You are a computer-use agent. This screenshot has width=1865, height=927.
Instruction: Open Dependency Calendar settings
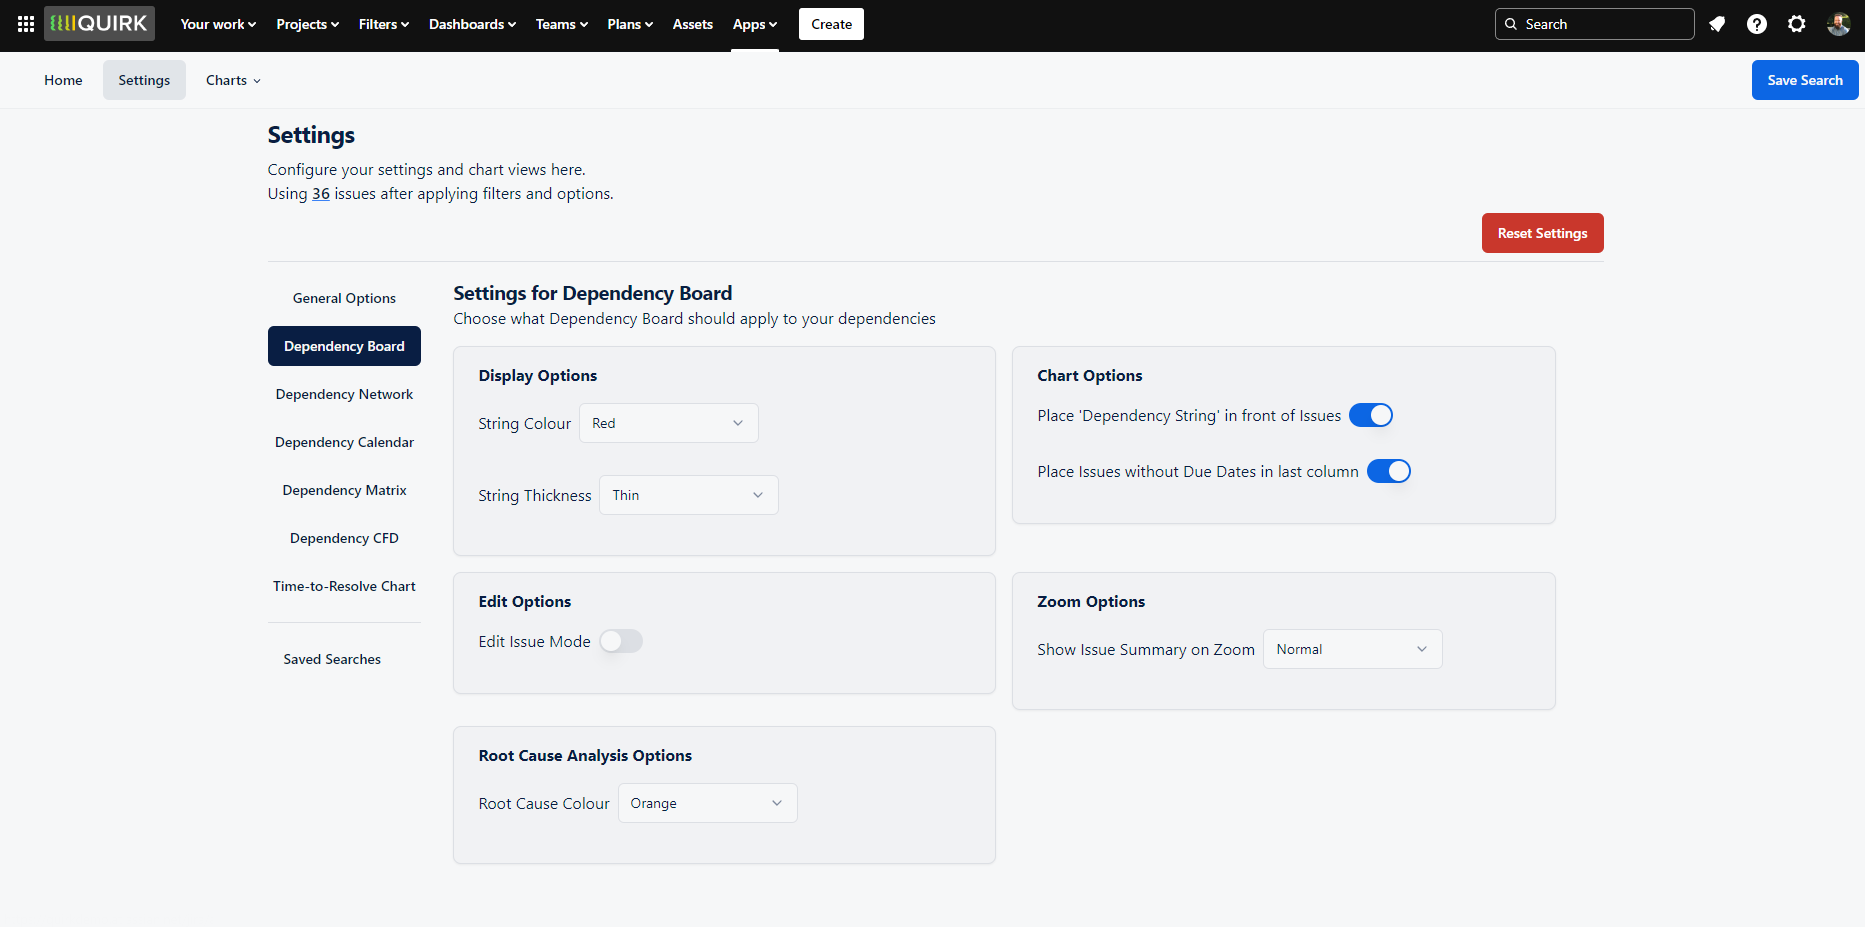344,442
